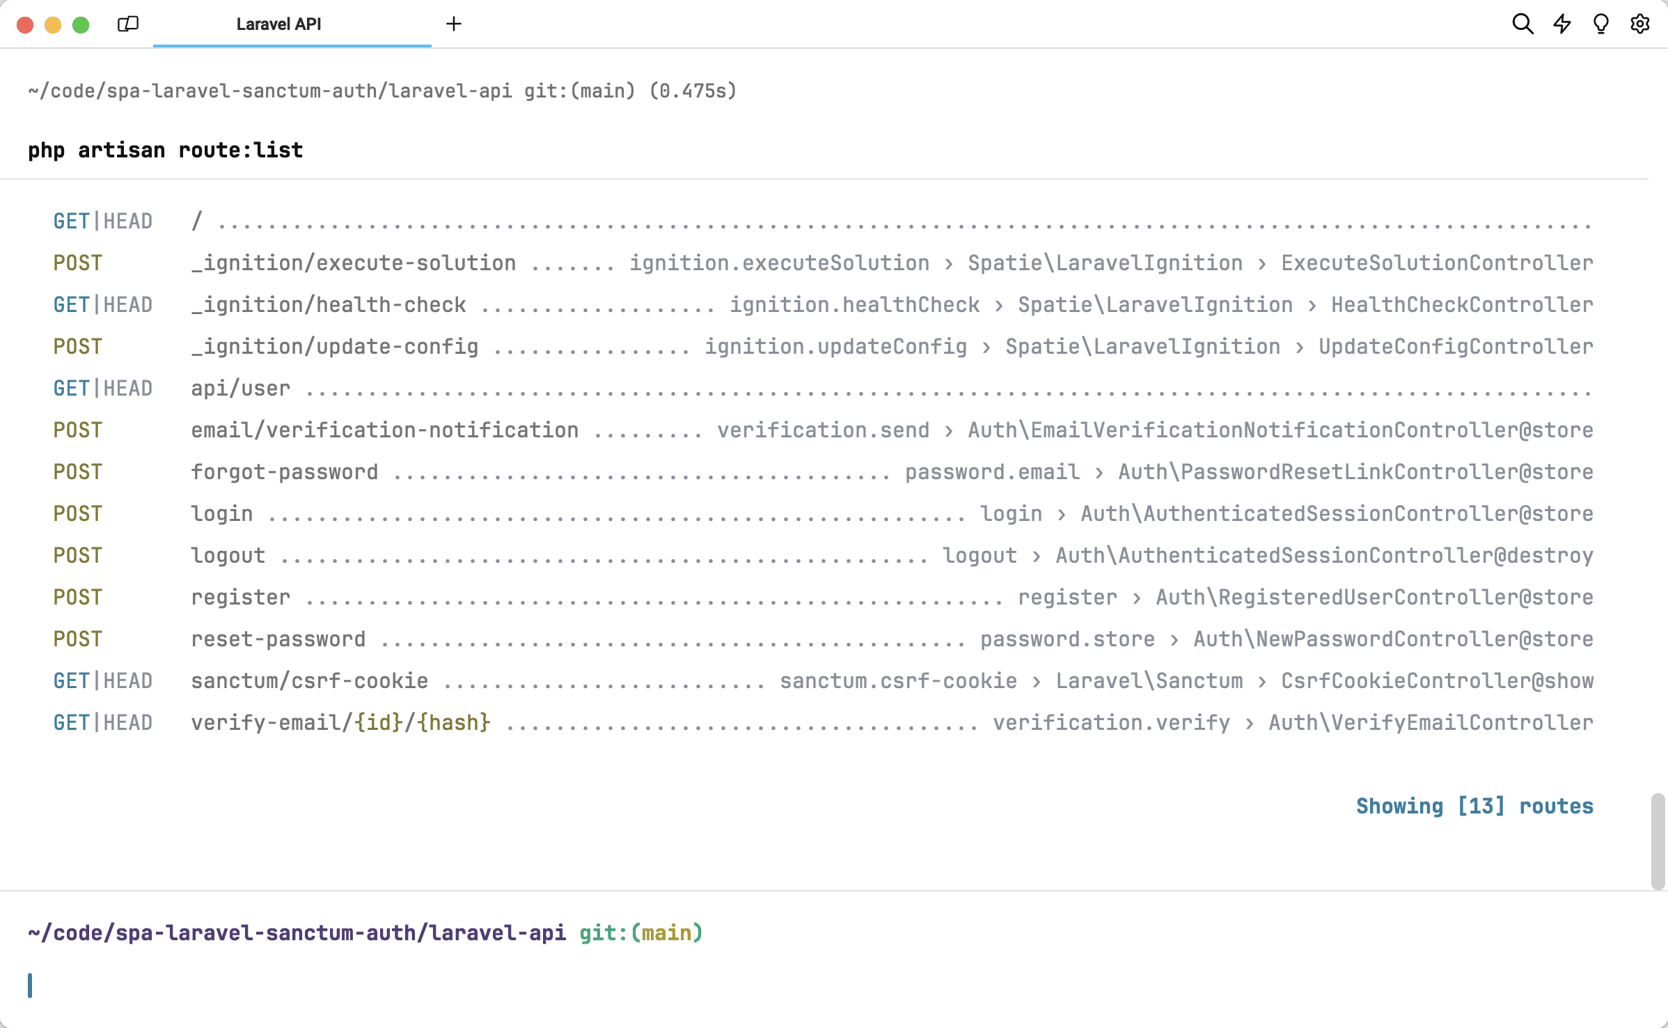1668x1028 pixels.
Task: Click the php artisan route:list command
Action: [x=165, y=150]
